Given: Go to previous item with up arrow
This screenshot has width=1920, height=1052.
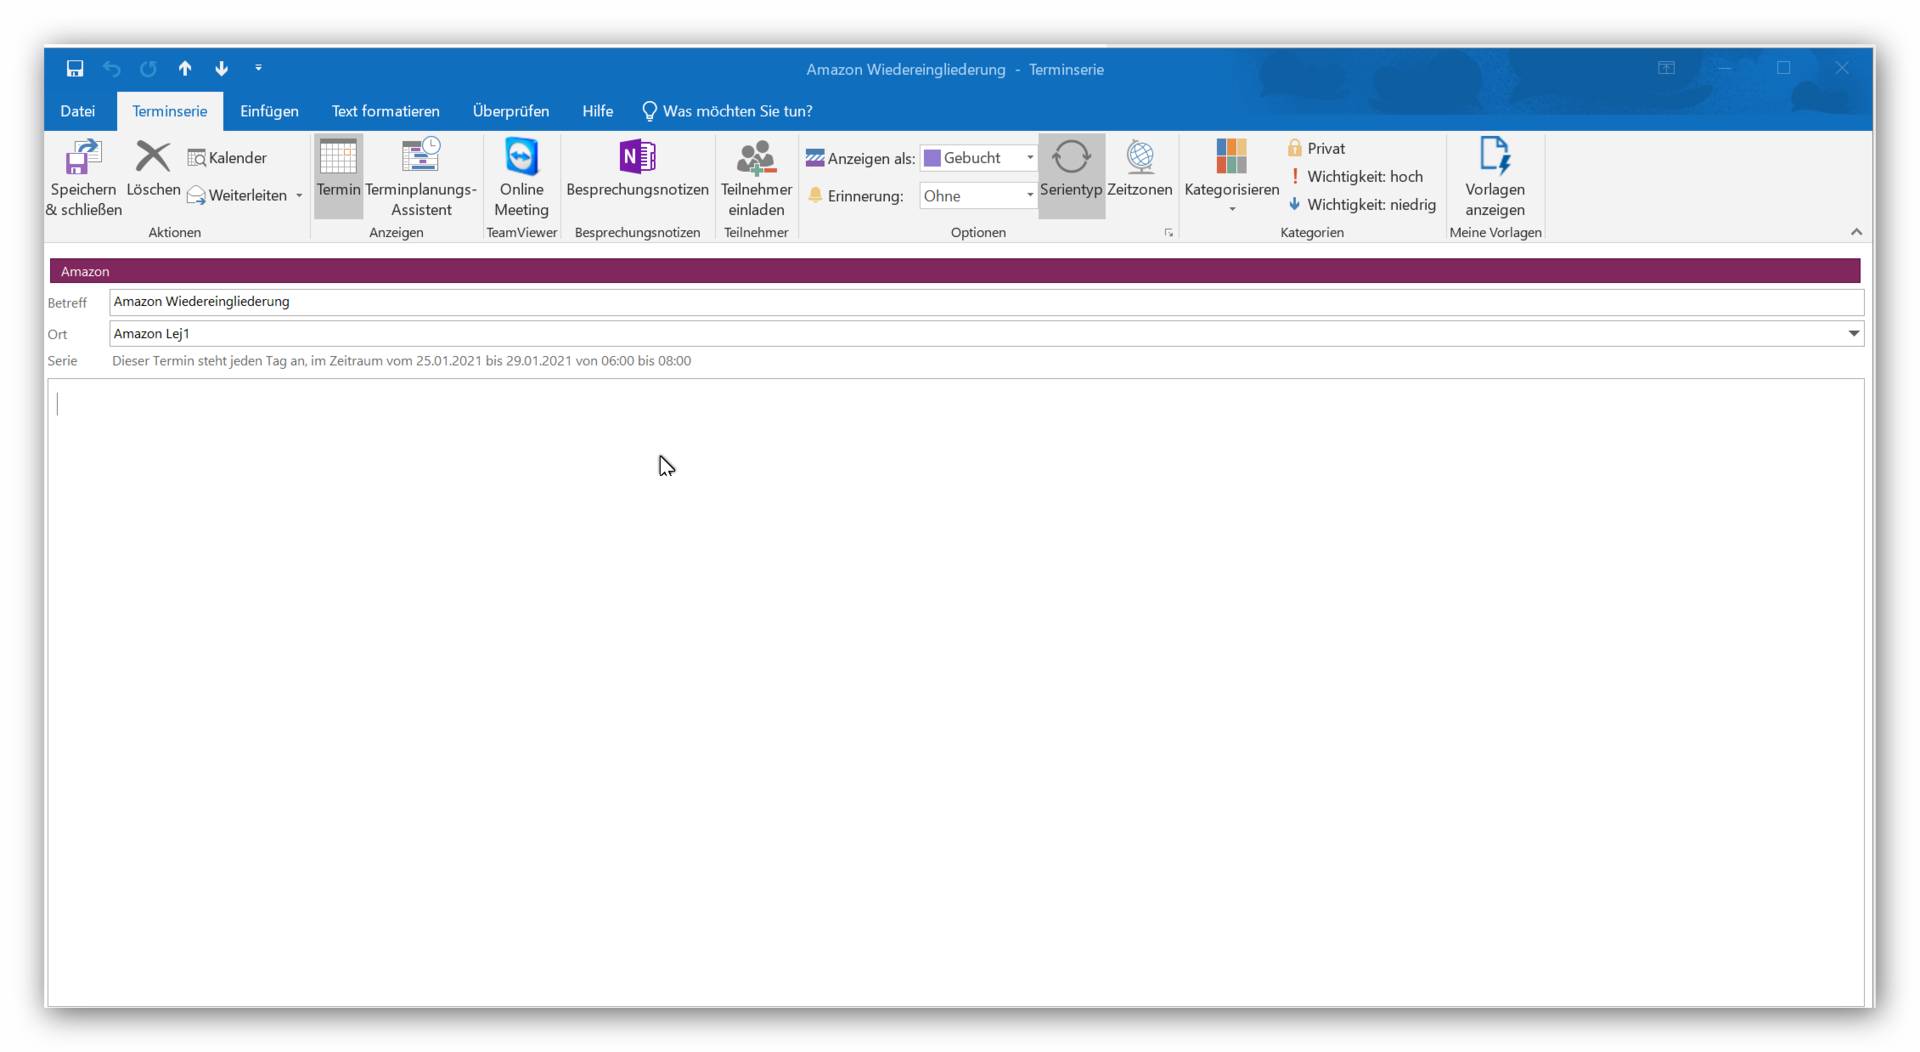Looking at the screenshot, I should (x=185, y=68).
